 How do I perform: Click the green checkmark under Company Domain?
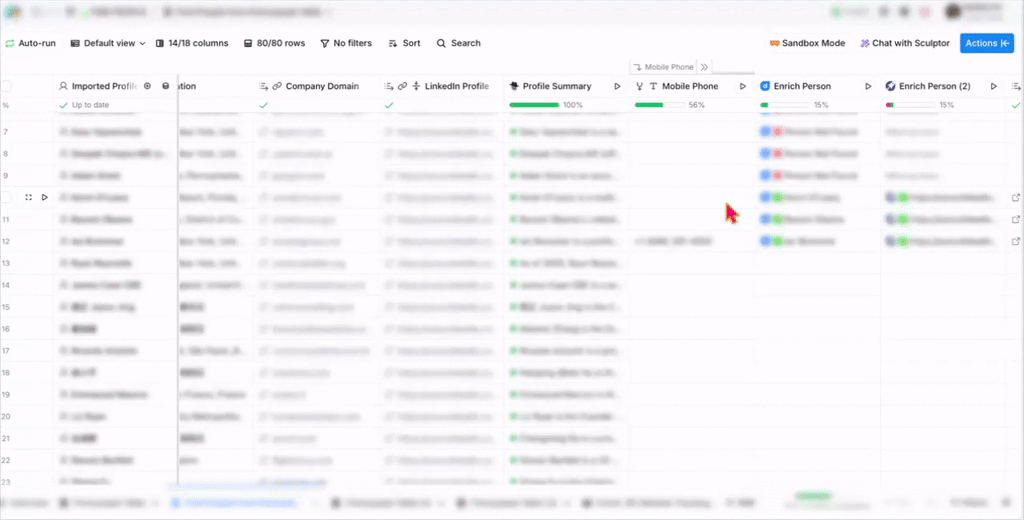tap(263, 105)
